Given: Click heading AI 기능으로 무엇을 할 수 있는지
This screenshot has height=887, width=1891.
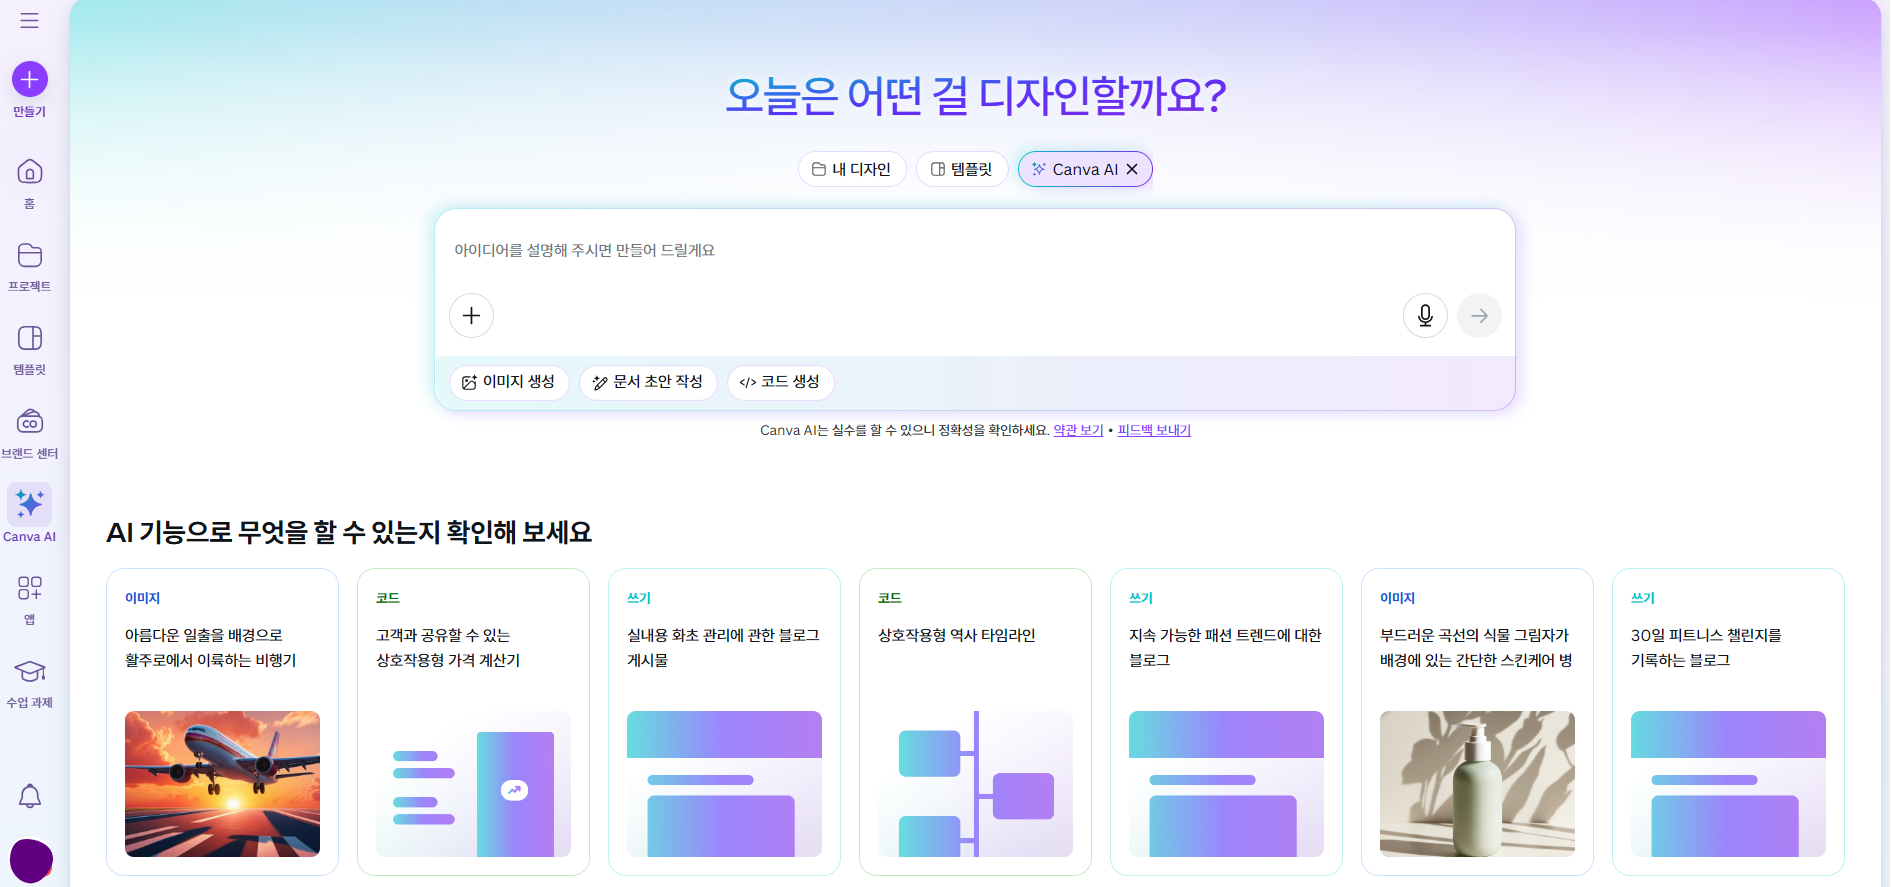Looking at the screenshot, I should point(349,532).
